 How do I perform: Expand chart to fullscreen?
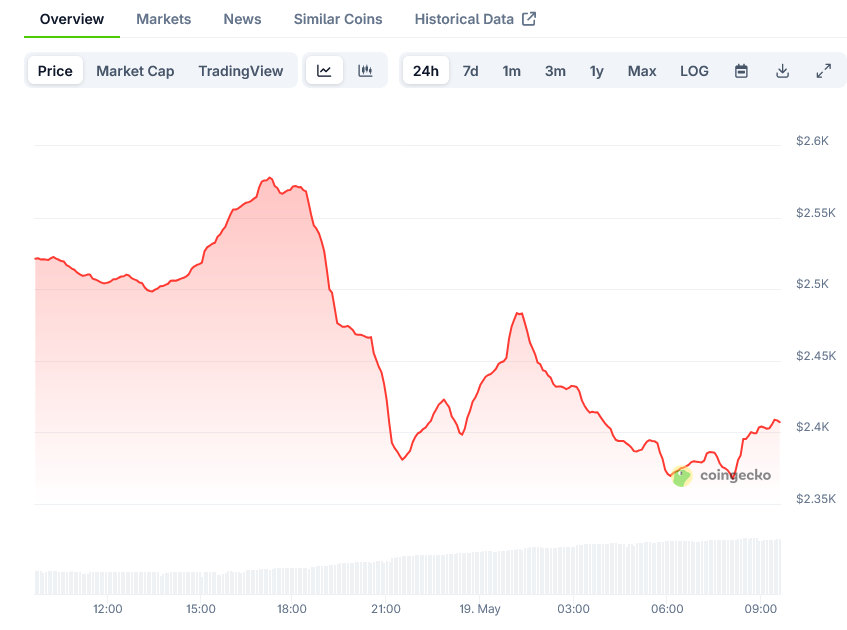click(x=823, y=71)
